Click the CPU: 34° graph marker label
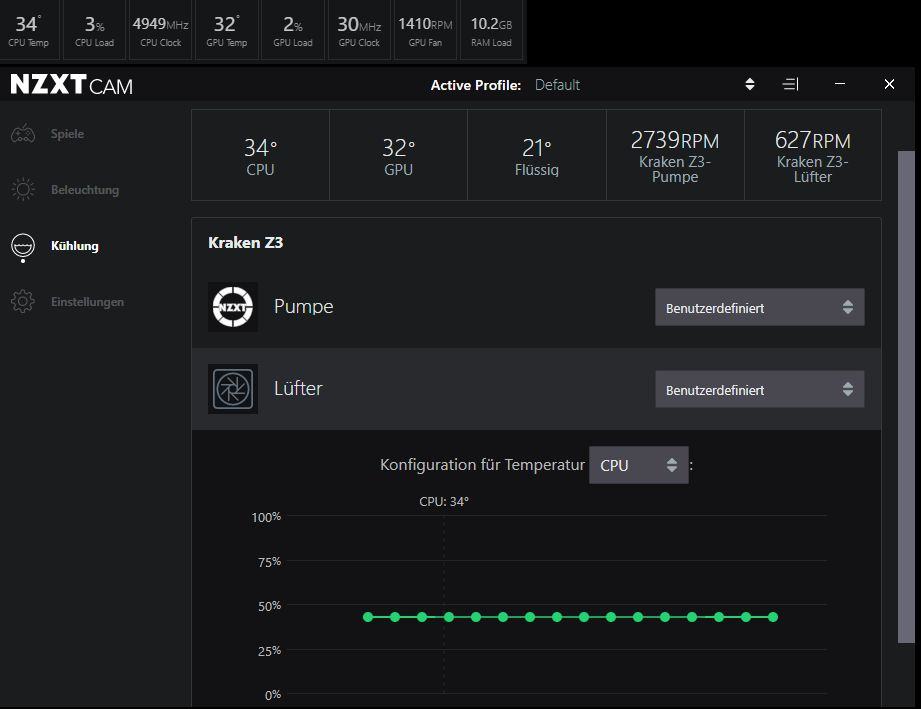Viewport: 921px width, 709px height. pos(443,502)
